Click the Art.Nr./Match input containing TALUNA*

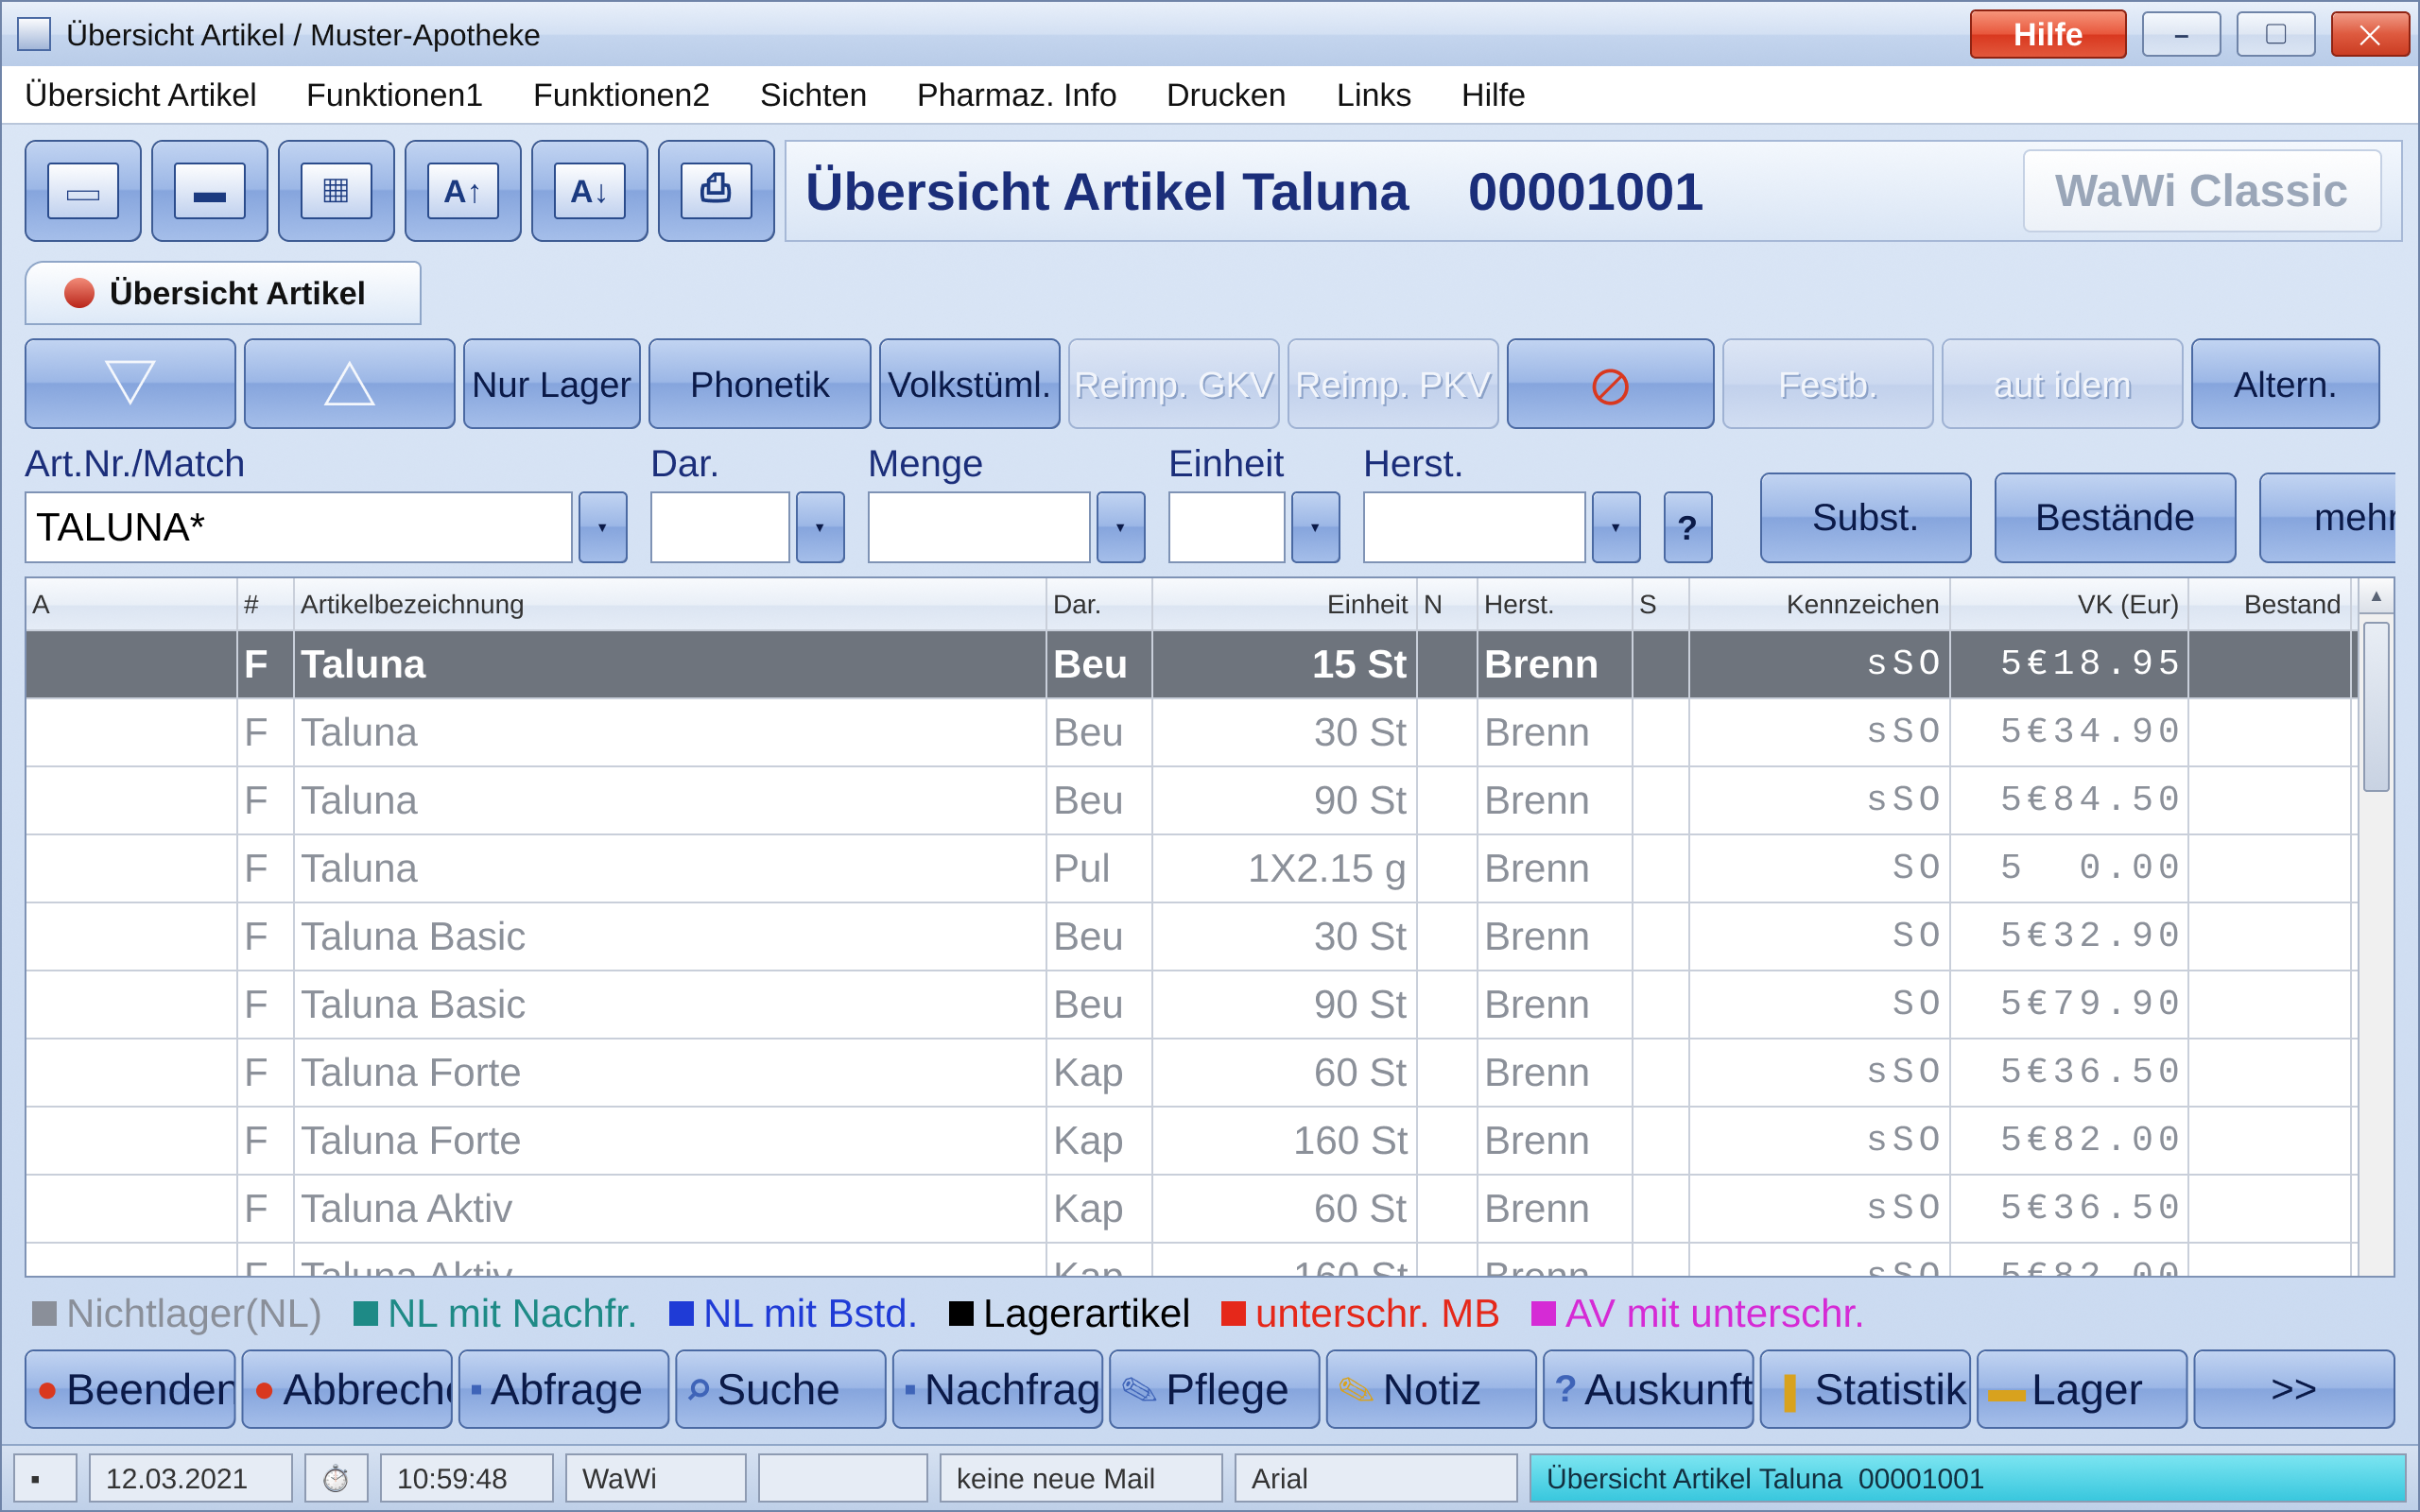coord(299,527)
